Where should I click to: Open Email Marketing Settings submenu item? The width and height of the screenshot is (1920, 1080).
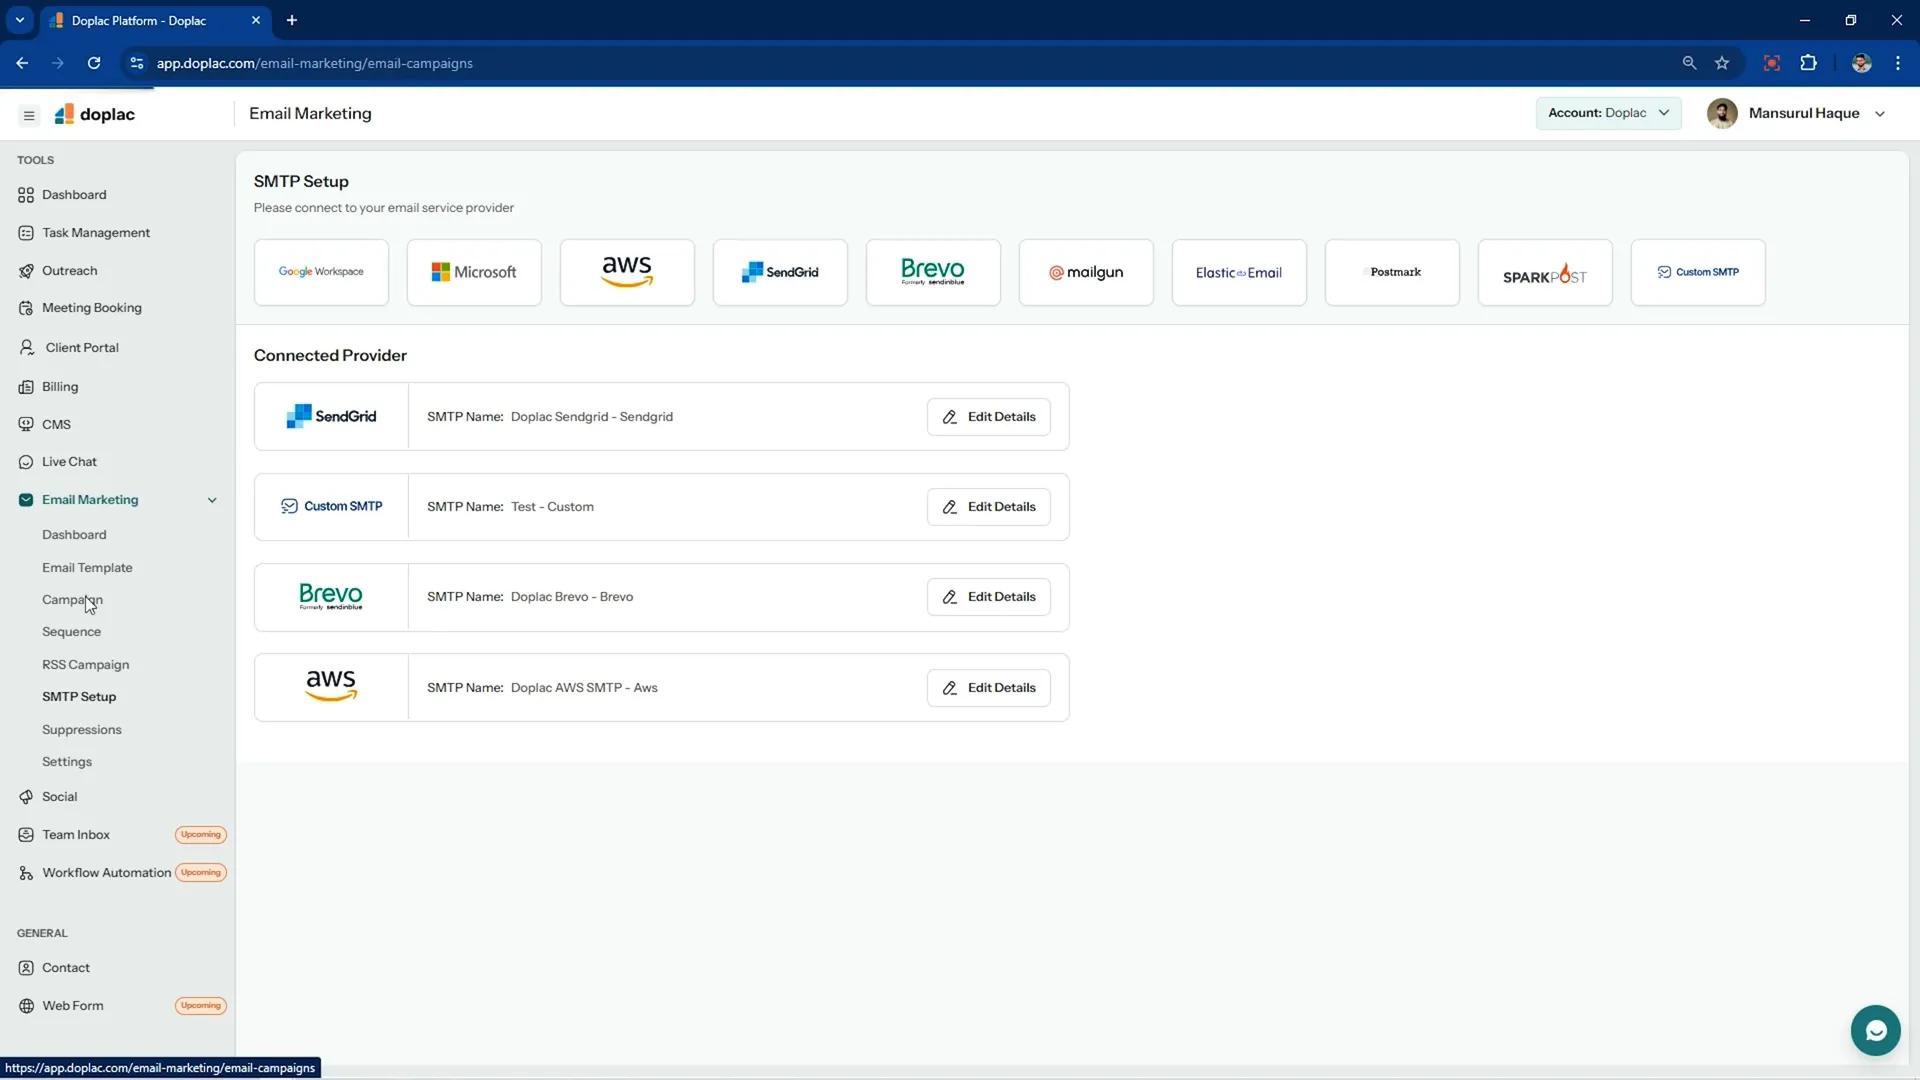(67, 762)
